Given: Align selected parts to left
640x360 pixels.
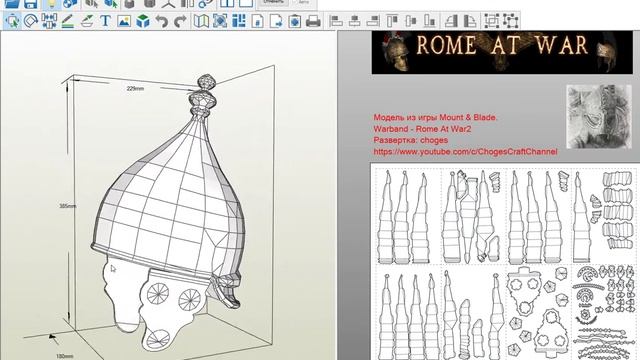Looking at the screenshot, I should pos(336,21).
